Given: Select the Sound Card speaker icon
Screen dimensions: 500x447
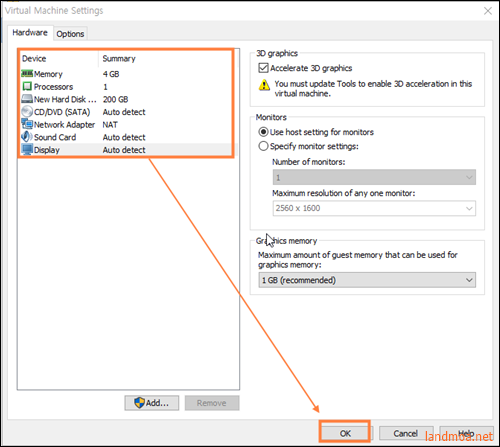Looking at the screenshot, I should [x=27, y=137].
